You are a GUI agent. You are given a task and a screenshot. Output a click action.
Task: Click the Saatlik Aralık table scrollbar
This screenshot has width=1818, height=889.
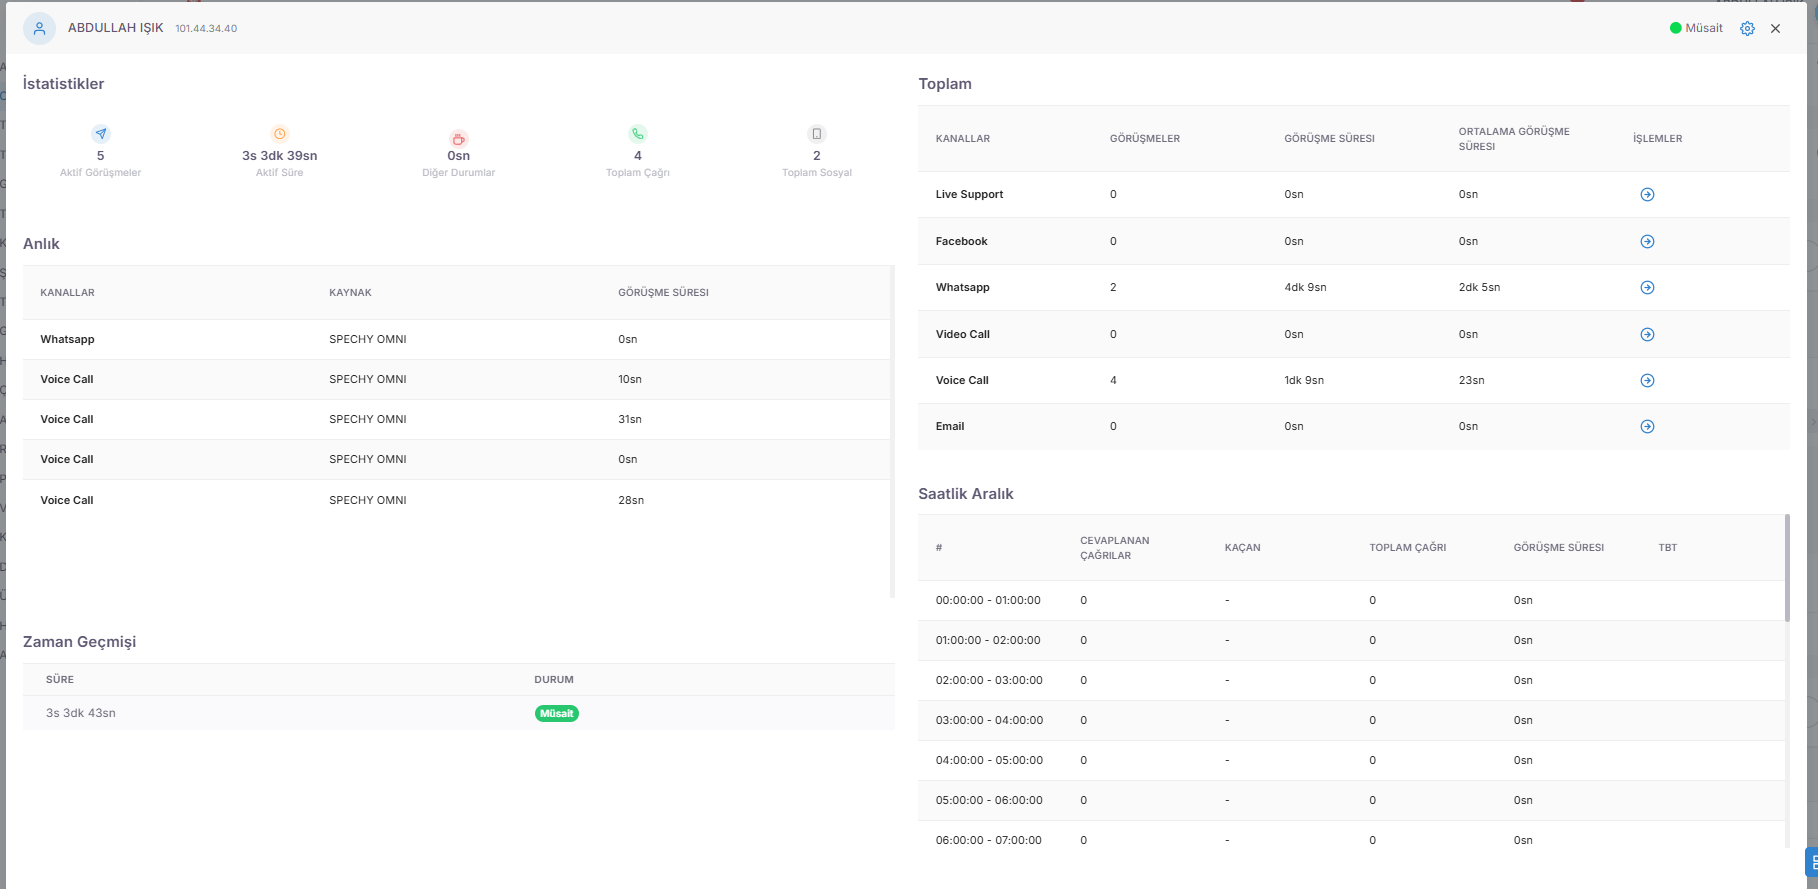coord(1787,568)
